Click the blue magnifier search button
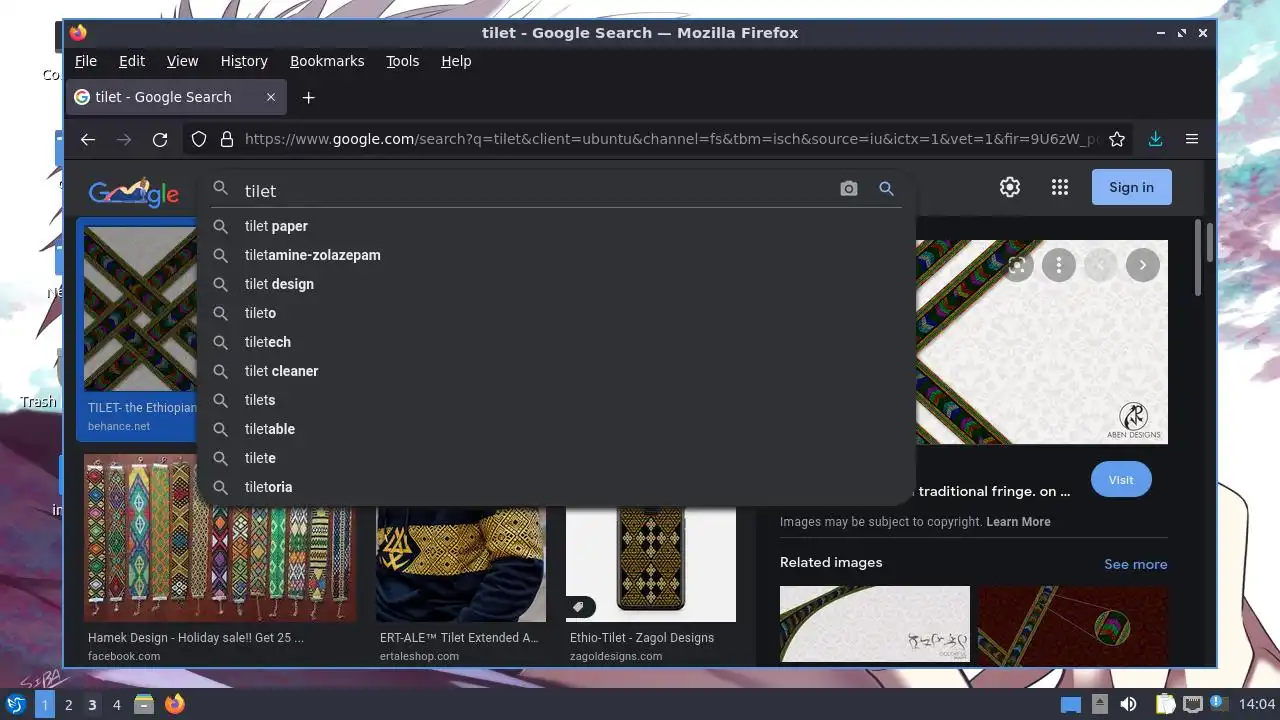Screen dimensions: 1280x720 pyautogui.click(x=886, y=189)
